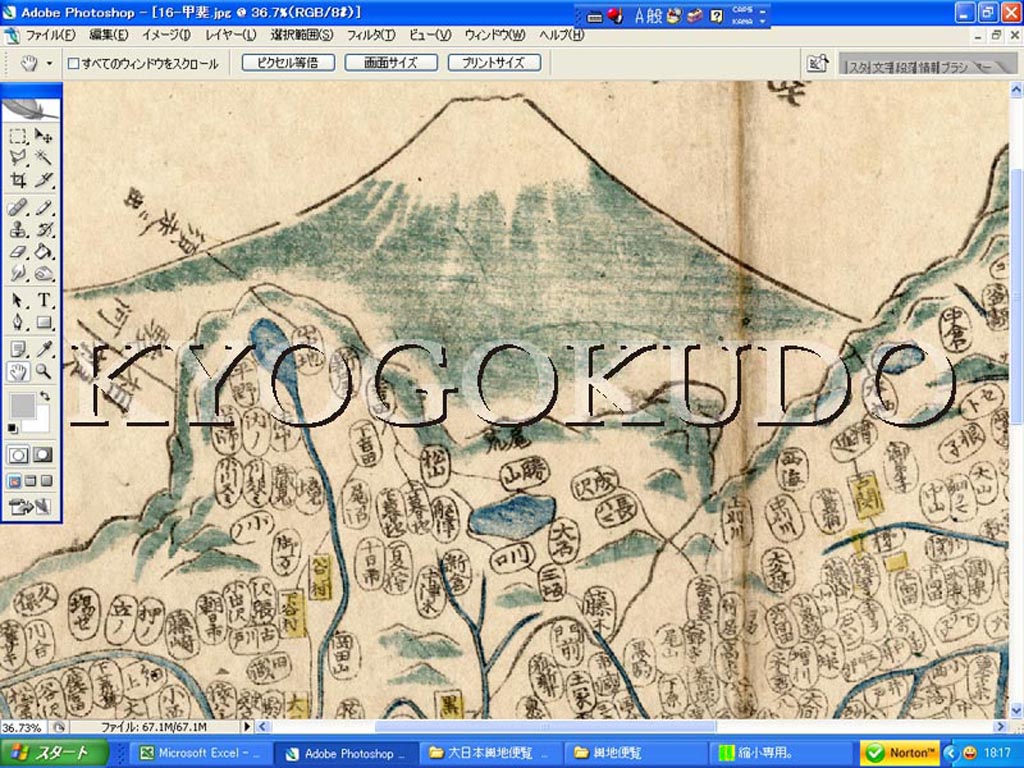1024x768 pixels.
Task: Open Norton from the system tray
Action: pos(900,753)
